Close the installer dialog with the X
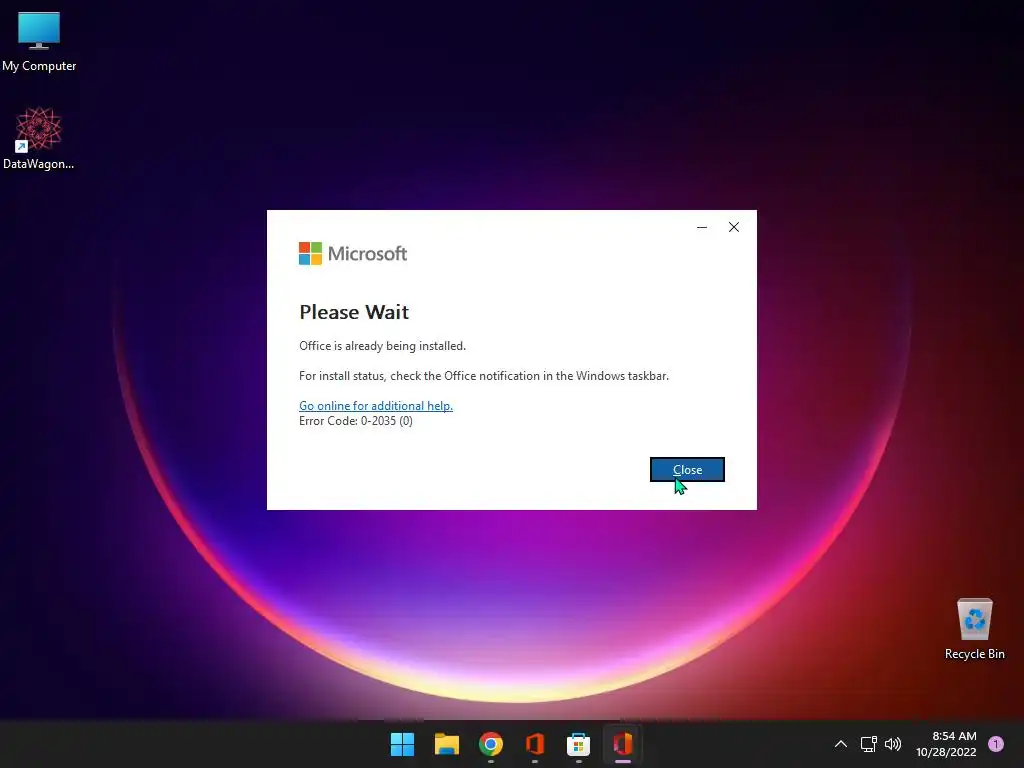Screen dimensions: 1024x768 pos(733,227)
